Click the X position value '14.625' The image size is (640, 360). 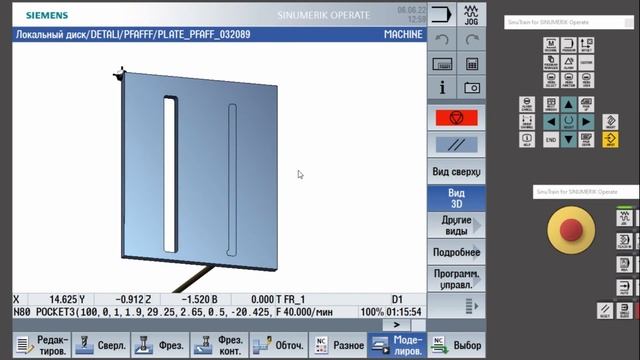(x=63, y=300)
